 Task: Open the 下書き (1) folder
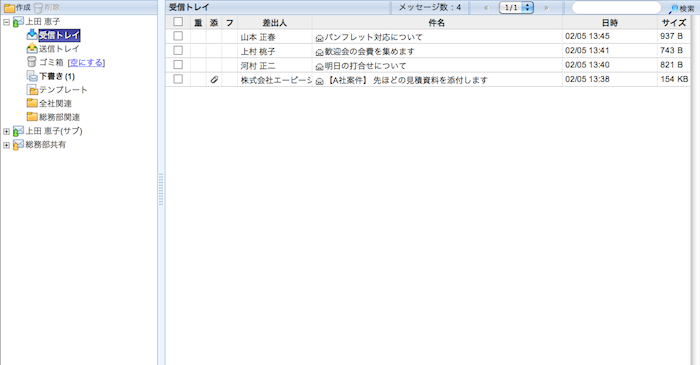[57, 76]
